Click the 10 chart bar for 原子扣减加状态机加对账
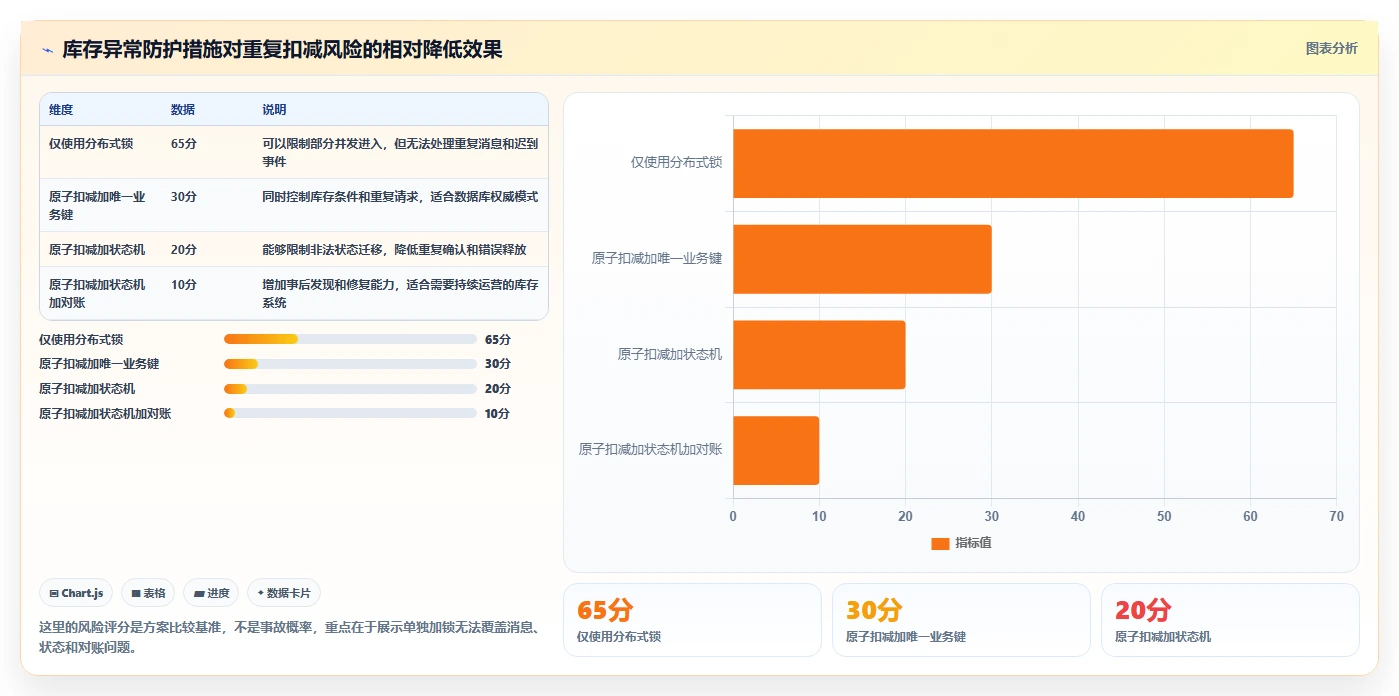 [x=776, y=451]
